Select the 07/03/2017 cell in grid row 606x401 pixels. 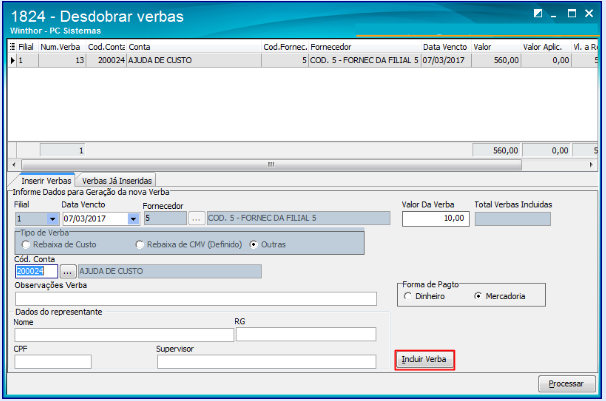[446, 60]
